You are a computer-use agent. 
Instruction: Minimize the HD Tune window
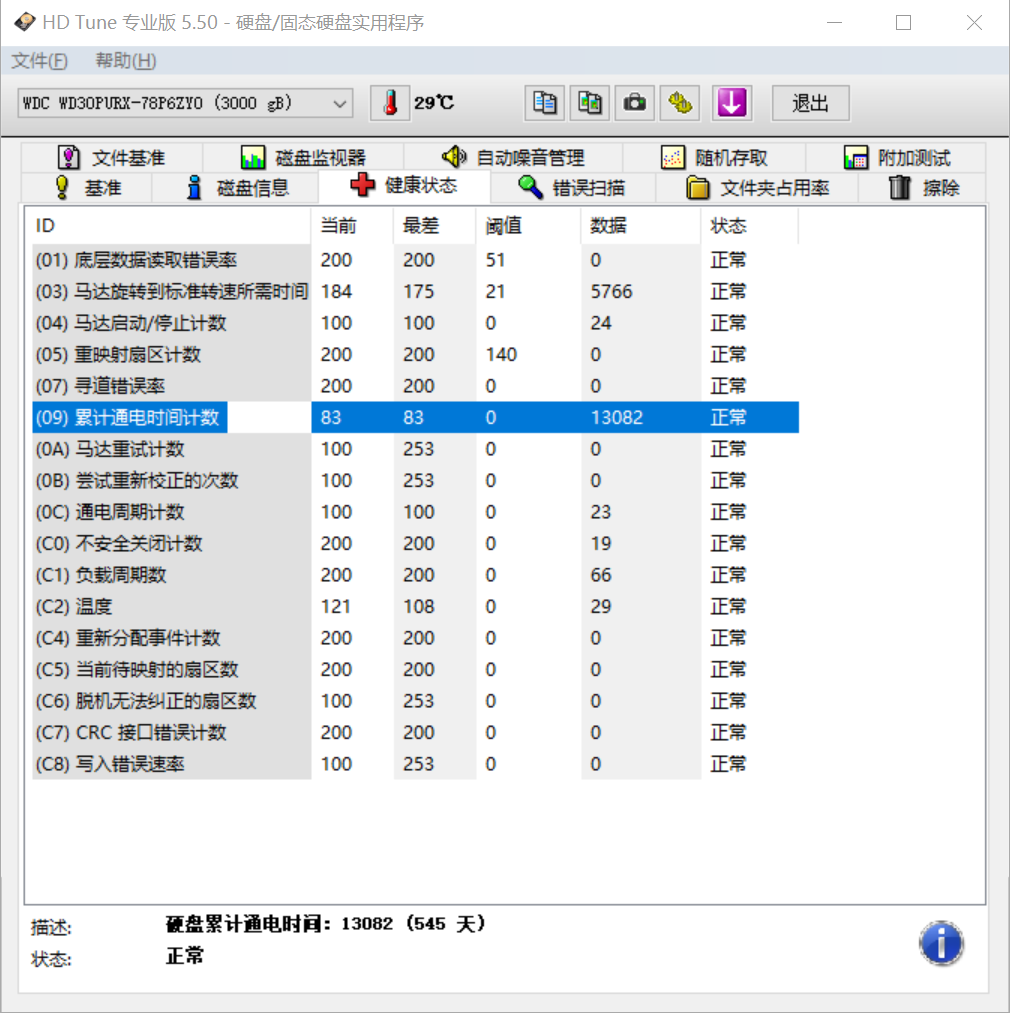pyautogui.click(x=834, y=23)
